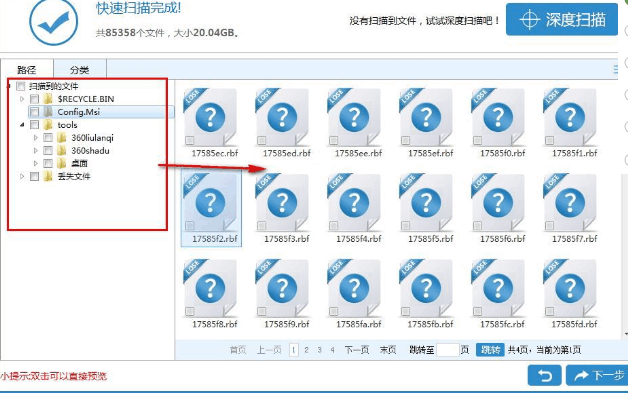The image size is (628, 393).
Task: Select file icon 17585fb.rbf
Action: (427, 288)
